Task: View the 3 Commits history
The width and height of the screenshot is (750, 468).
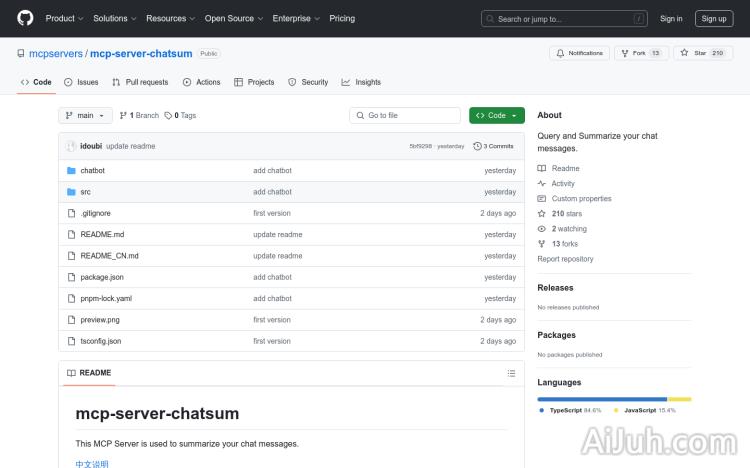Action: coord(495,146)
